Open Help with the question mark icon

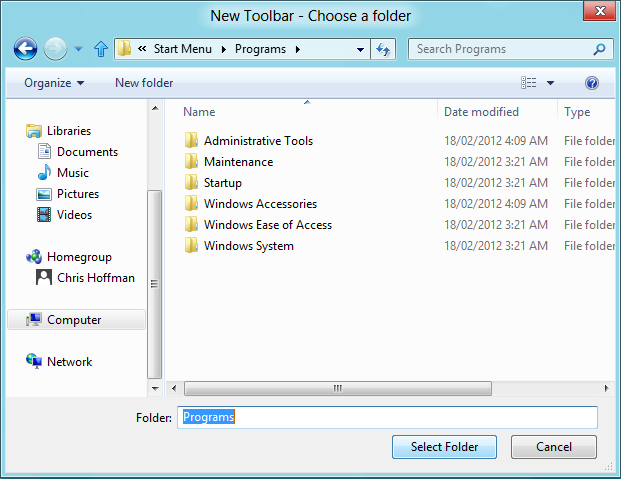pos(592,83)
